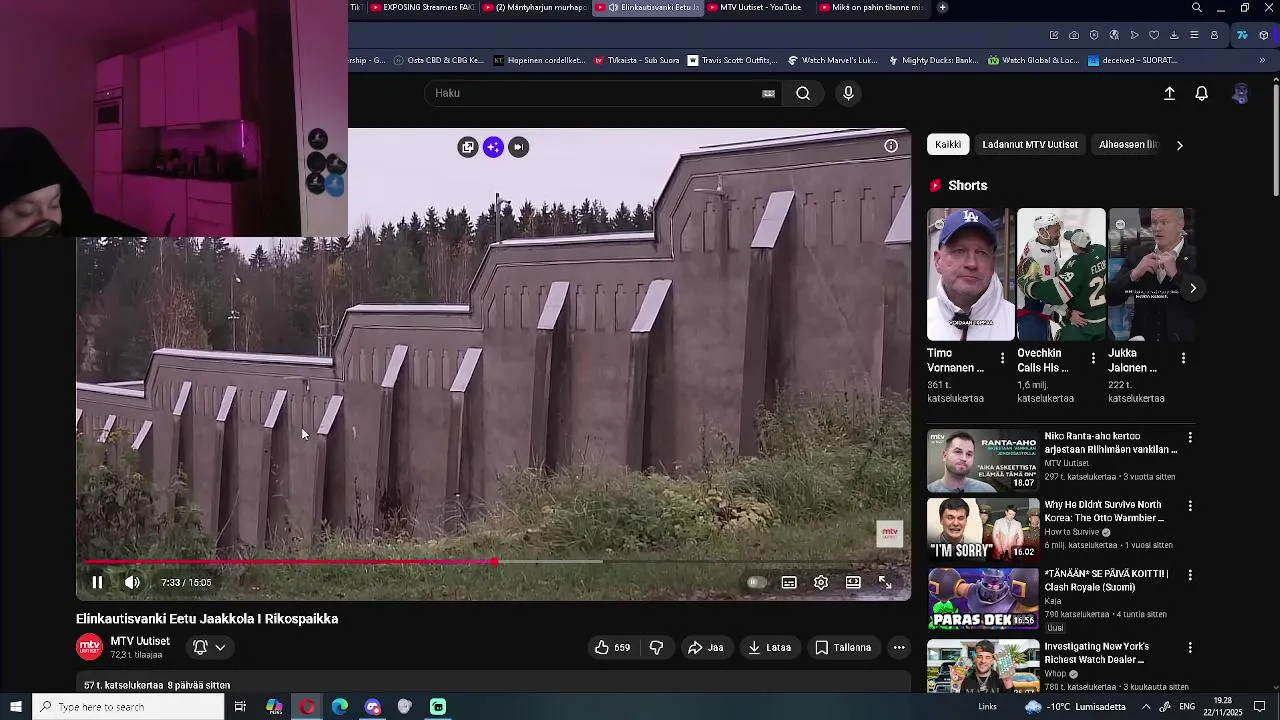Dislike the video with thumbs down
Screen dimensions: 1280x720
pos(656,648)
